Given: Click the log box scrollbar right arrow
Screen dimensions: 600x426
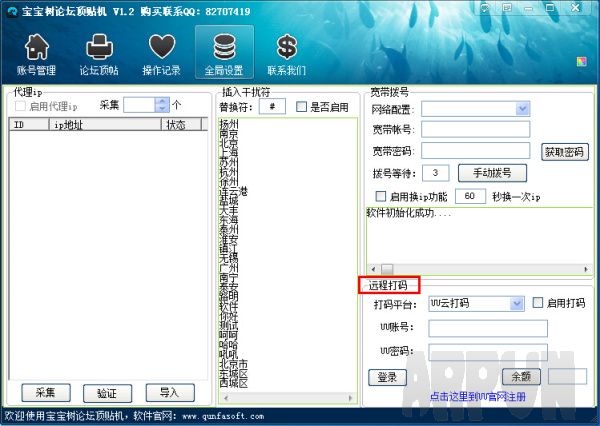Looking at the screenshot, I should point(586,269).
